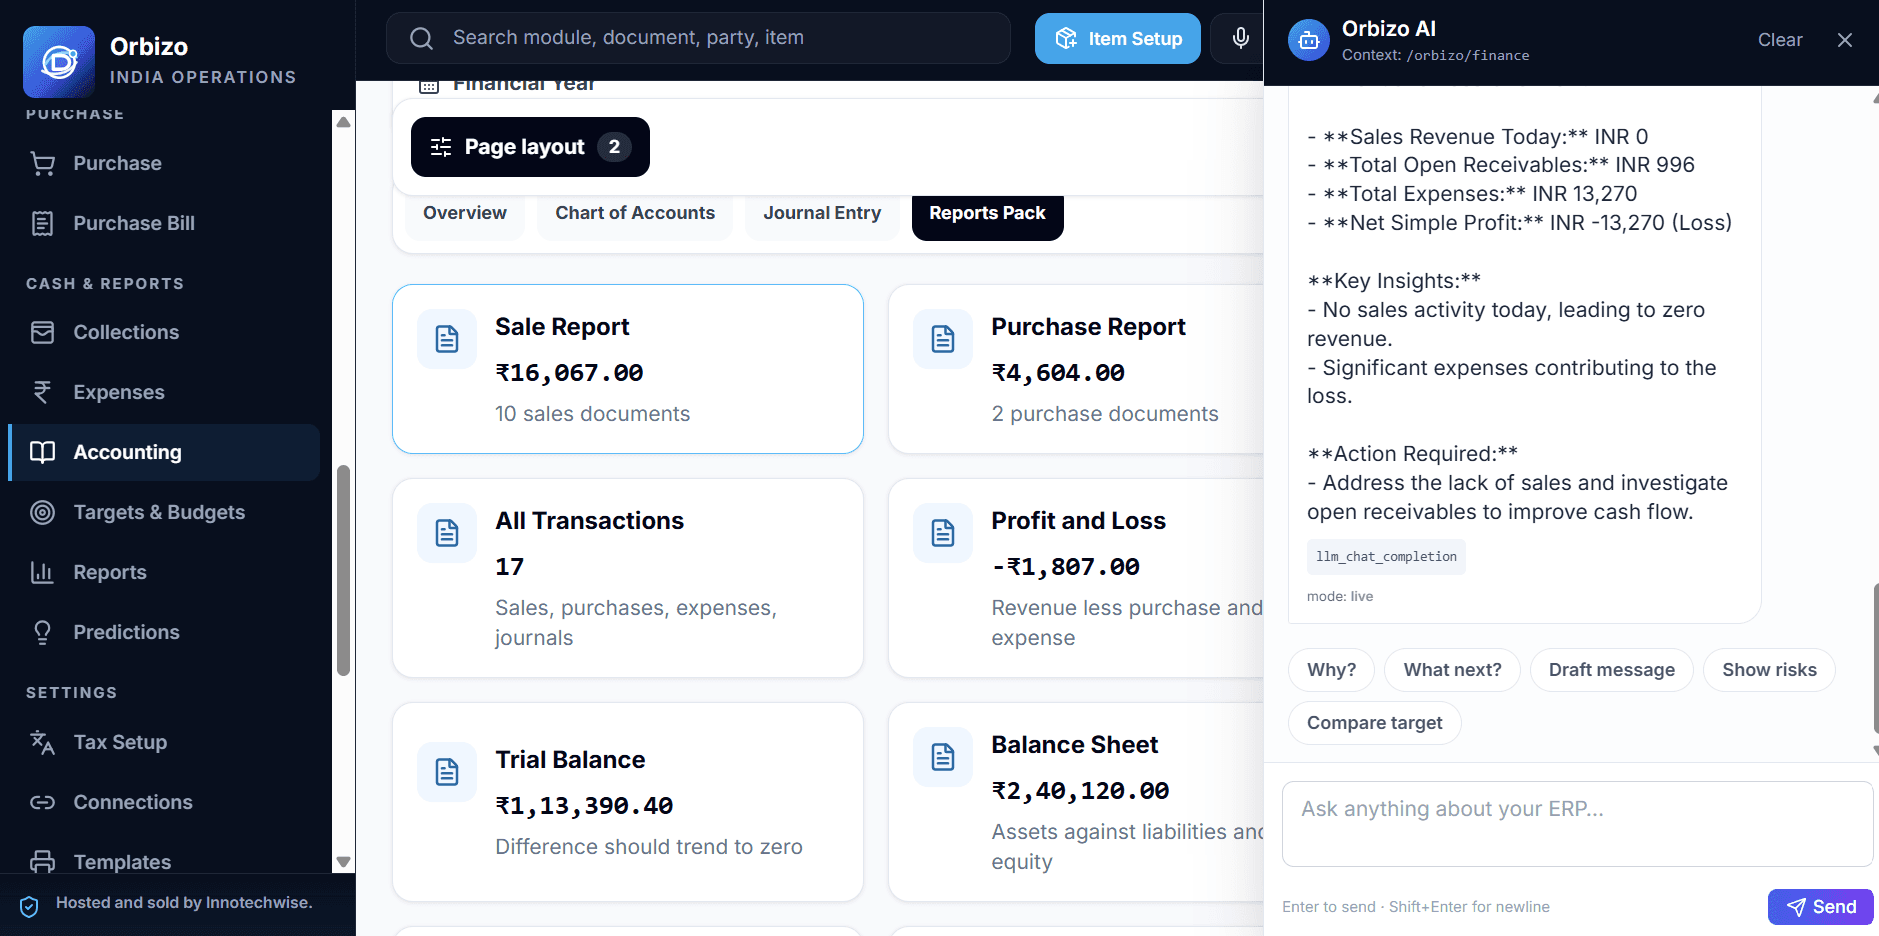Image resolution: width=1879 pixels, height=936 pixels.
Task: Switch to the Overview tab
Action: coord(465,214)
